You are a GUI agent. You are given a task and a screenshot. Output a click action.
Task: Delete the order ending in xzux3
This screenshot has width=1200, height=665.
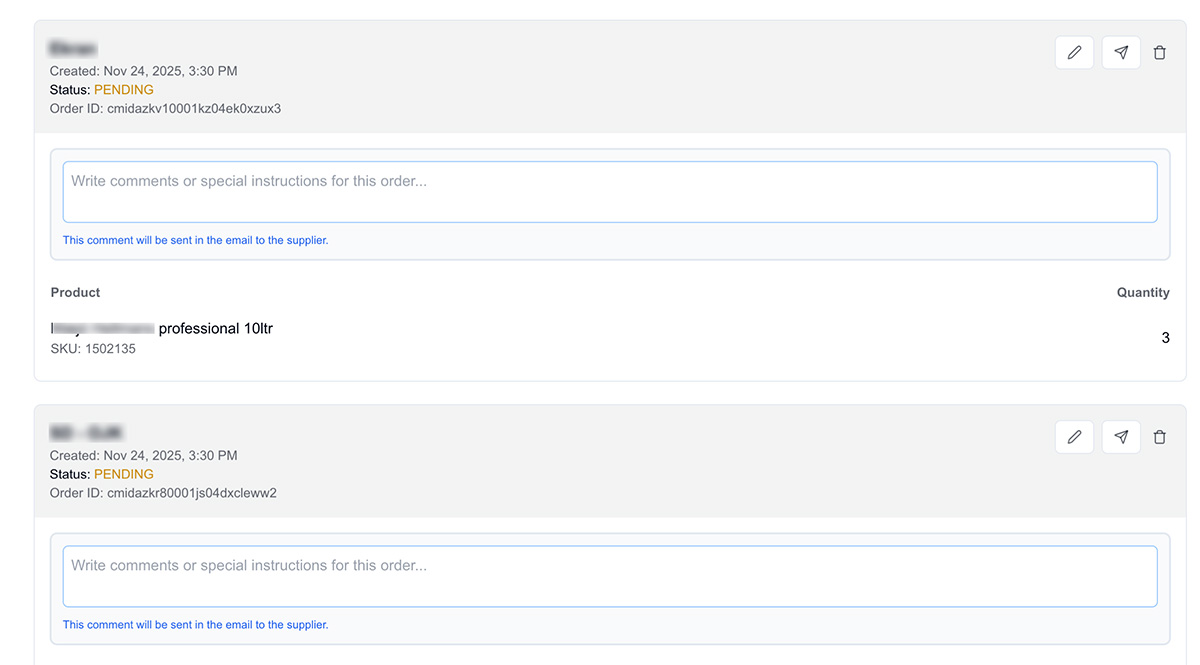coord(1160,53)
